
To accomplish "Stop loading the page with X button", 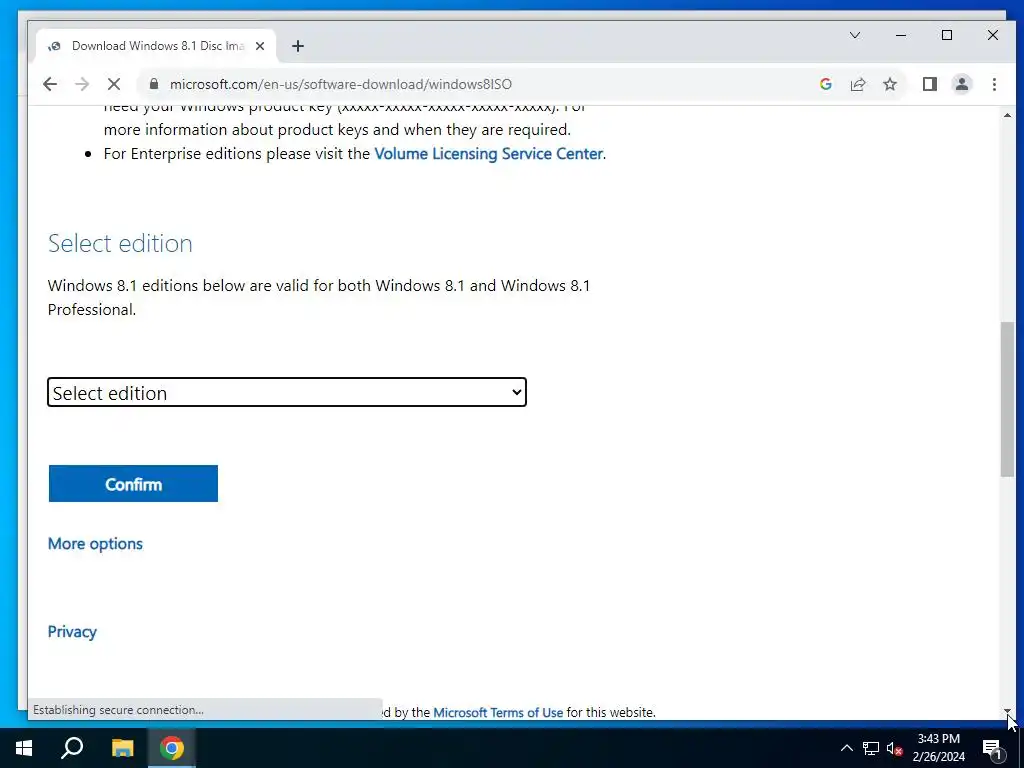I will [x=114, y=84].
